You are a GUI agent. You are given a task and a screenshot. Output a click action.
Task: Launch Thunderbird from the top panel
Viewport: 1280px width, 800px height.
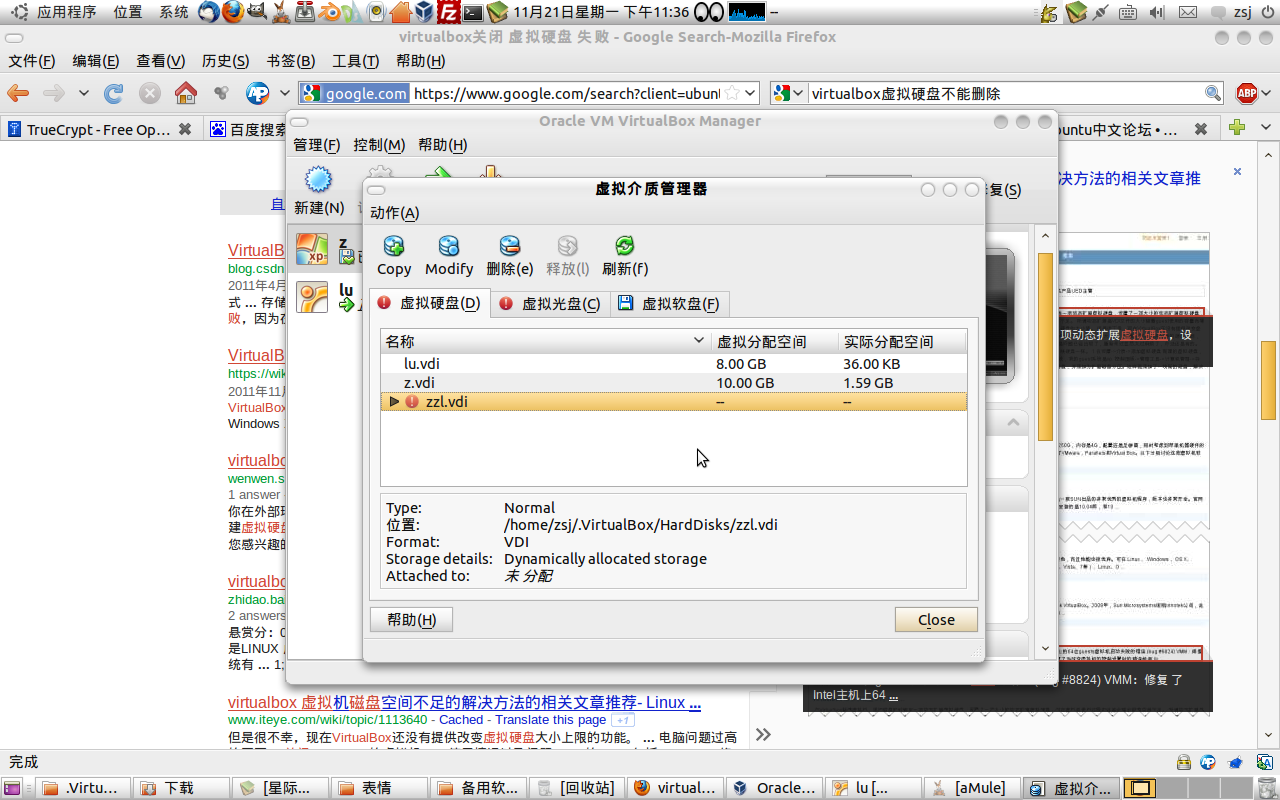click(x=208, y=12)
